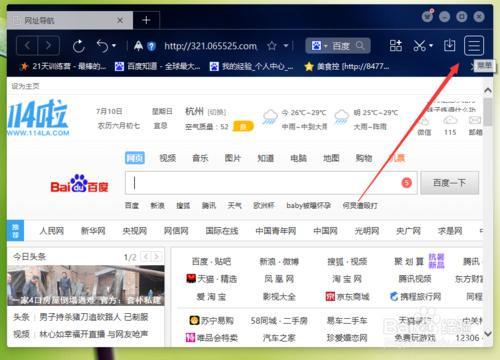Image resolution: width=500 pixels, height=360 pixels.
Task: Open the 唯品会特卖 link
Action: 212,338
